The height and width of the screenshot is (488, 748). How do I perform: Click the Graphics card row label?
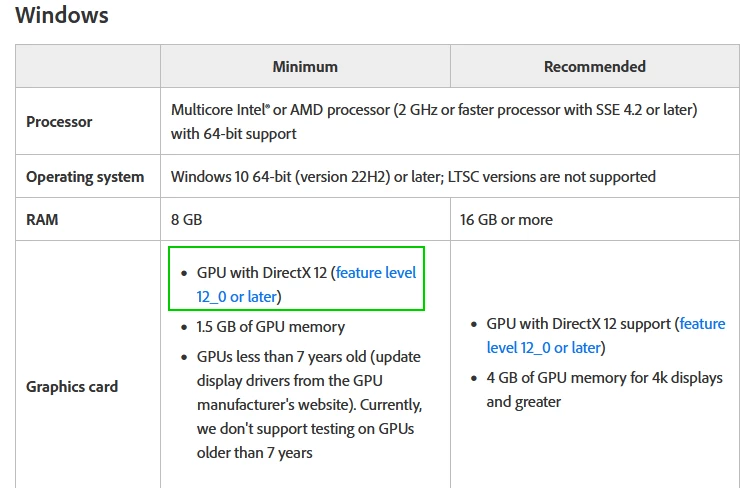tap(72, 387)
